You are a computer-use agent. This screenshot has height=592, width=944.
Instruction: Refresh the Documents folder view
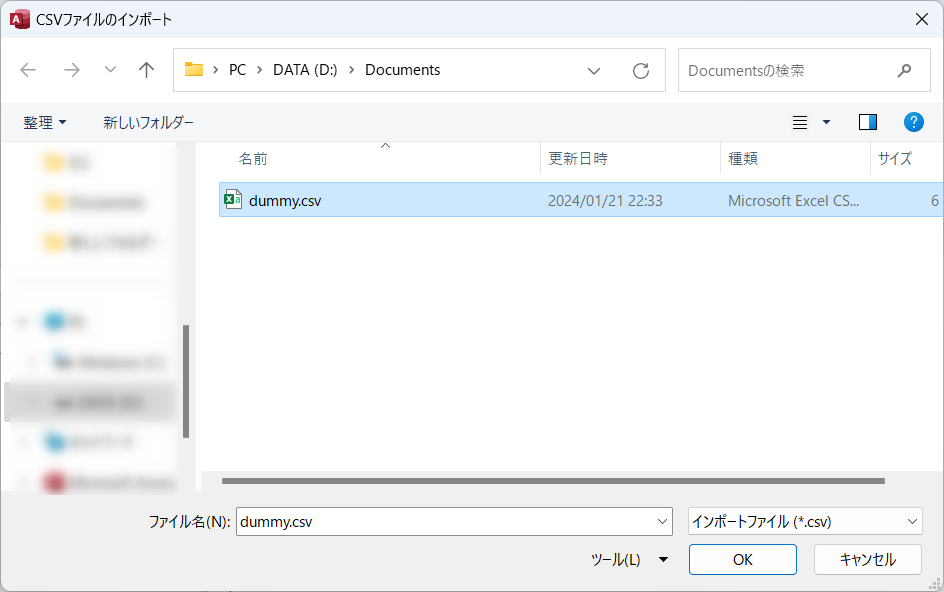pos(641,69)
